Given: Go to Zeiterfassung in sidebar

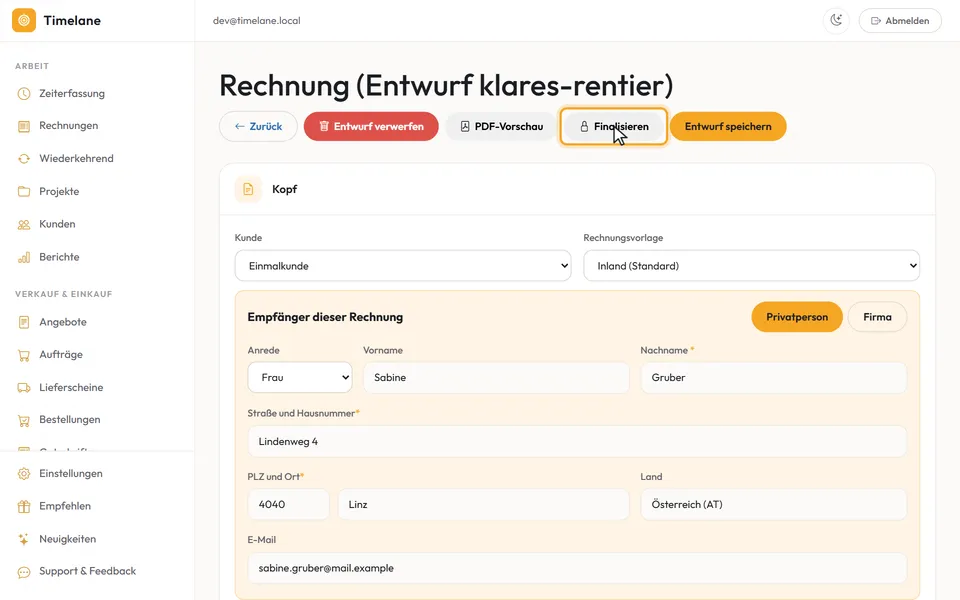Looking at the screenshot, I should (x=72, y=94).
